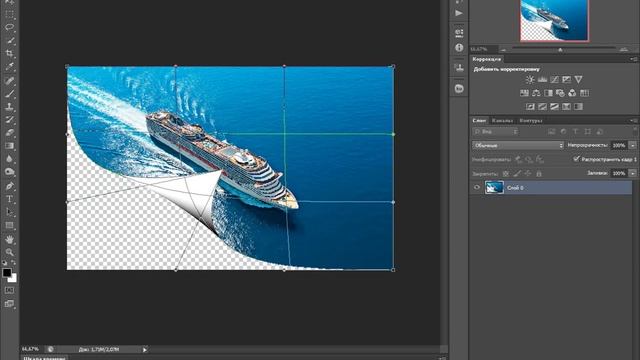Select the Hand tool
The width and height of the screenshot is (640, 360).
pyautogui.click(x=9, y=240)
